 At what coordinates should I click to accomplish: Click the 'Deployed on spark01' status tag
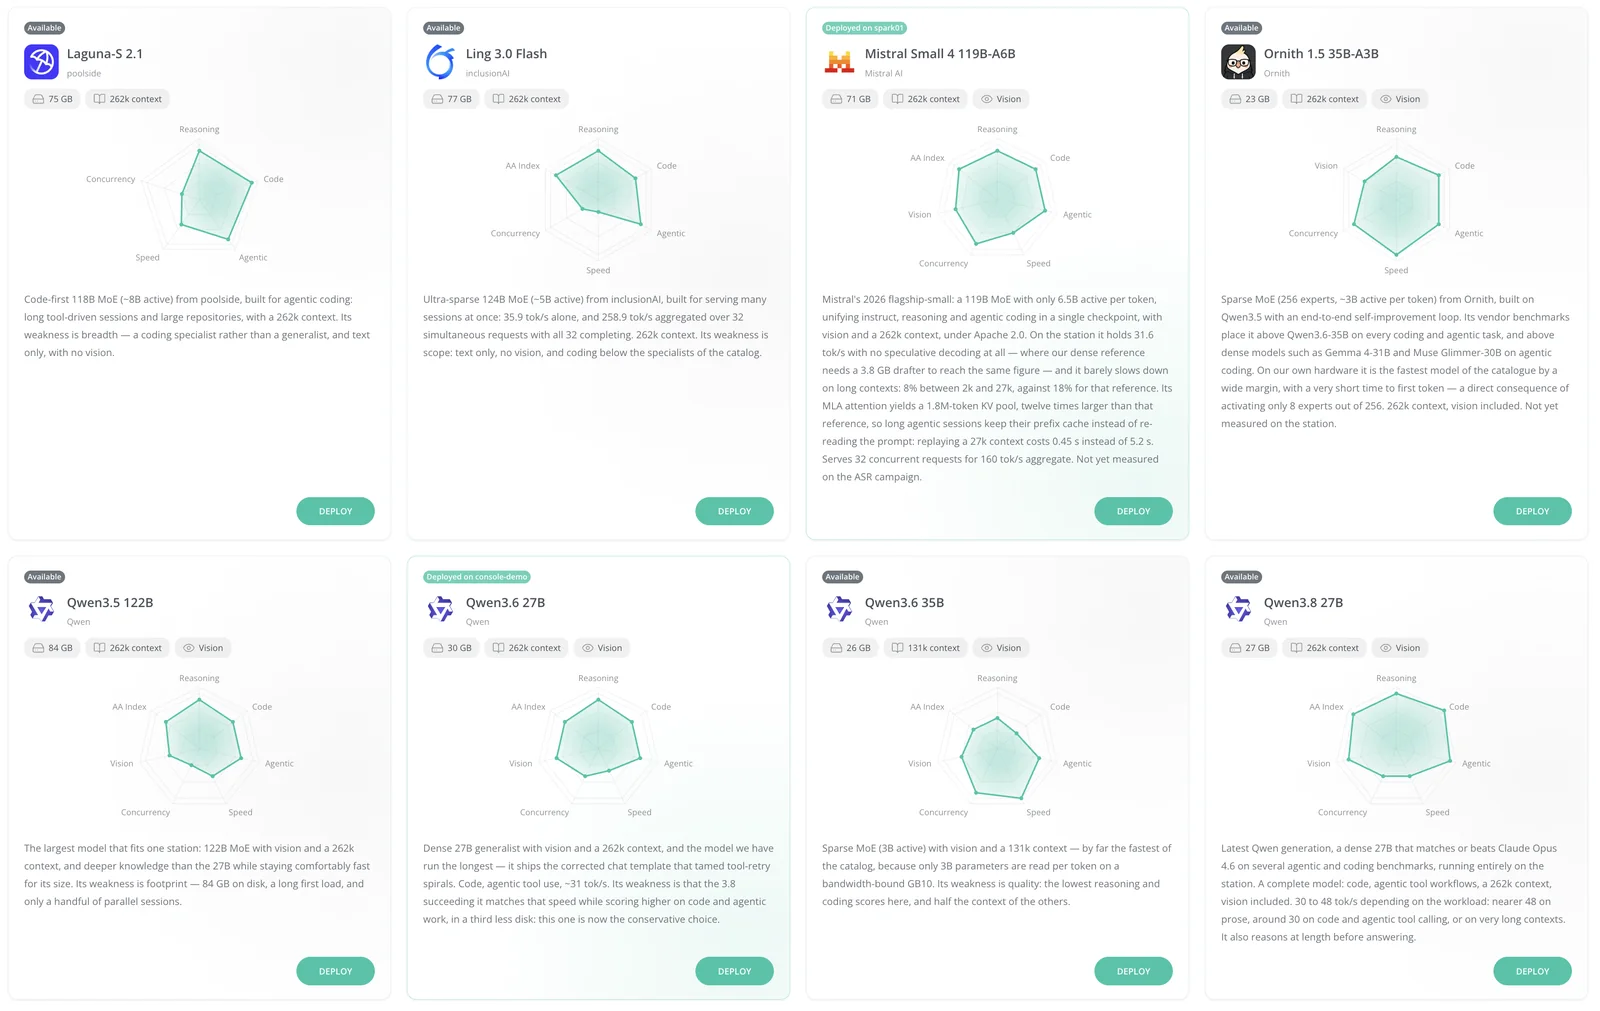point(865,28)
